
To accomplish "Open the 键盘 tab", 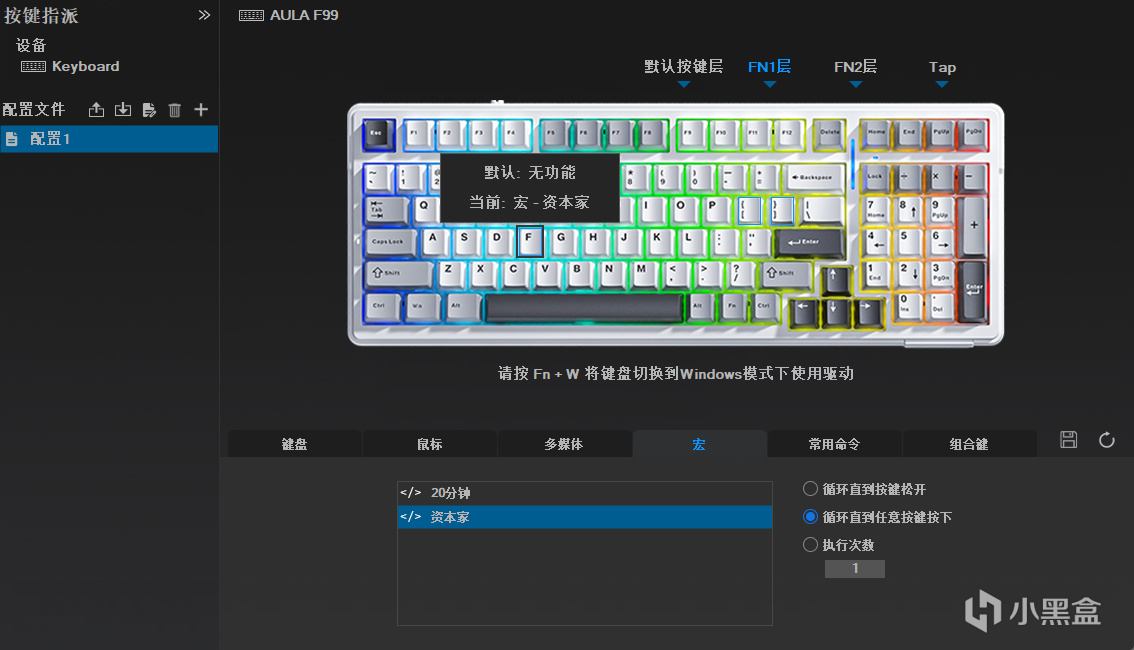I will [x=294, y=444].
